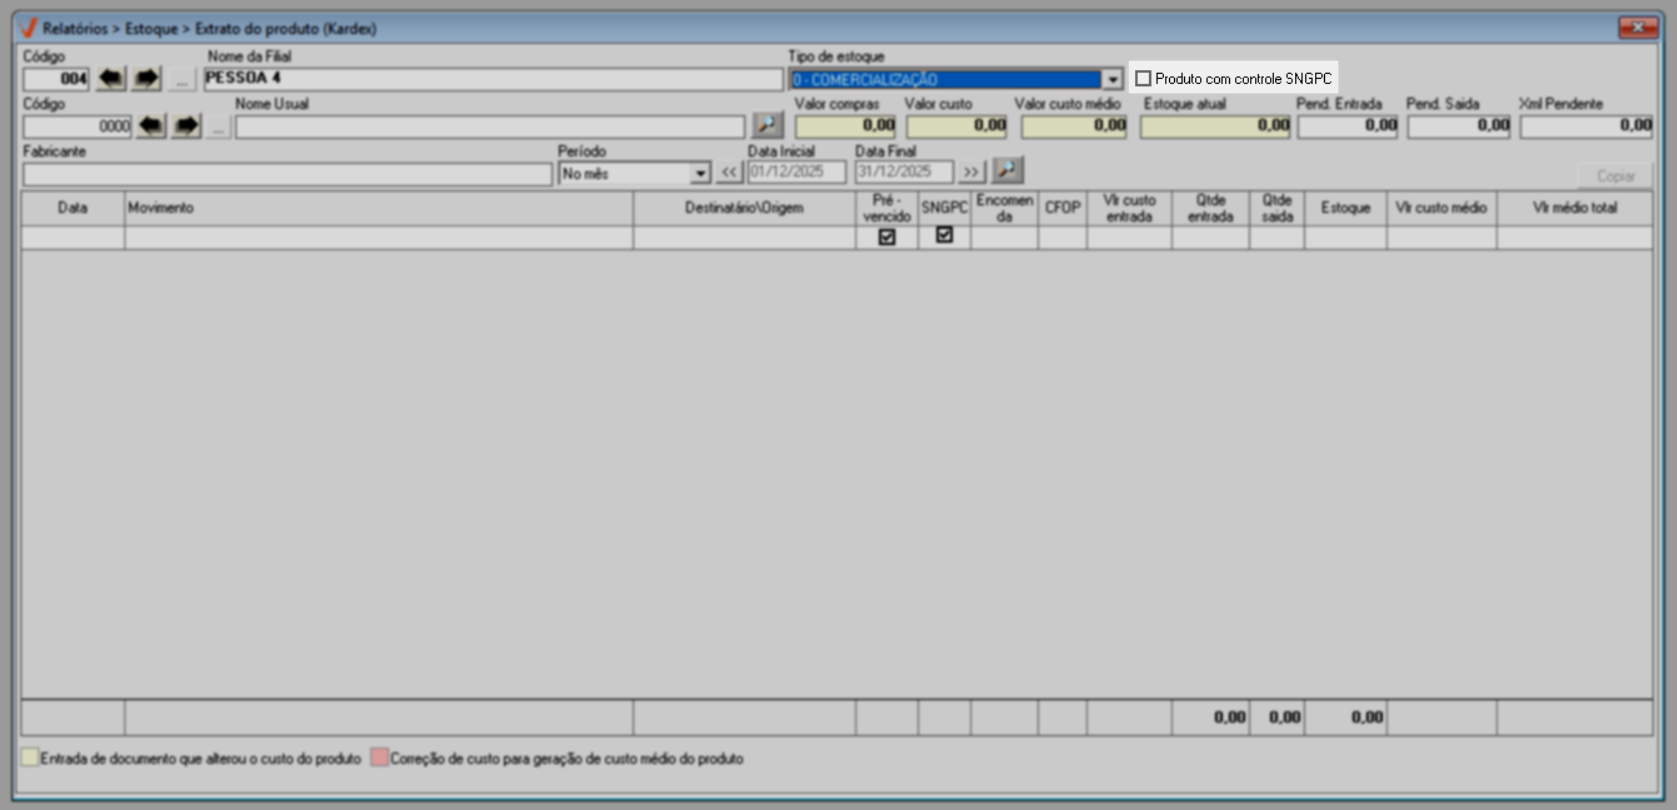The width and height of the screenshot is (1677, 810).
Task: Click the Qtde saída column header
Action: [1277, 208]
